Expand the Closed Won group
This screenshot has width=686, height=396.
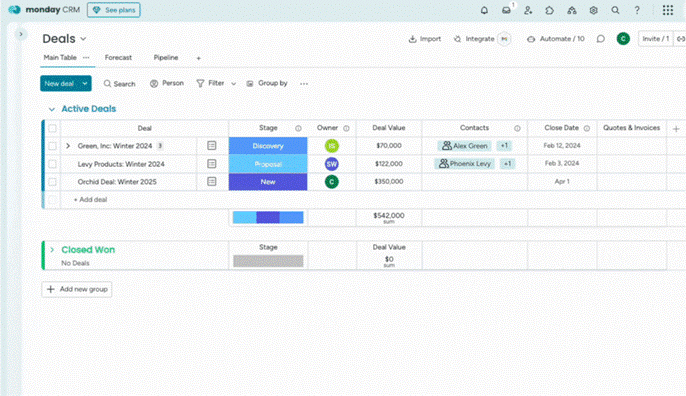point(52,249)
